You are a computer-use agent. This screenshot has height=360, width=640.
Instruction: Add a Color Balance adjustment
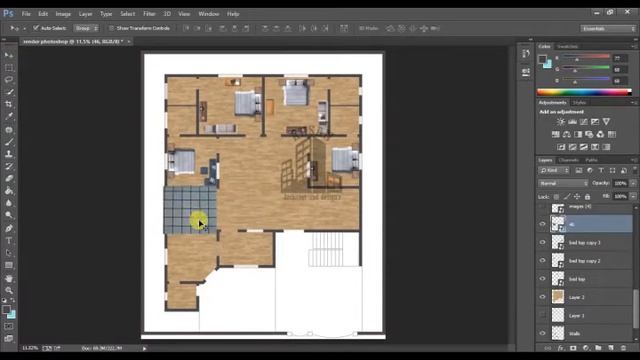point(567,134)
